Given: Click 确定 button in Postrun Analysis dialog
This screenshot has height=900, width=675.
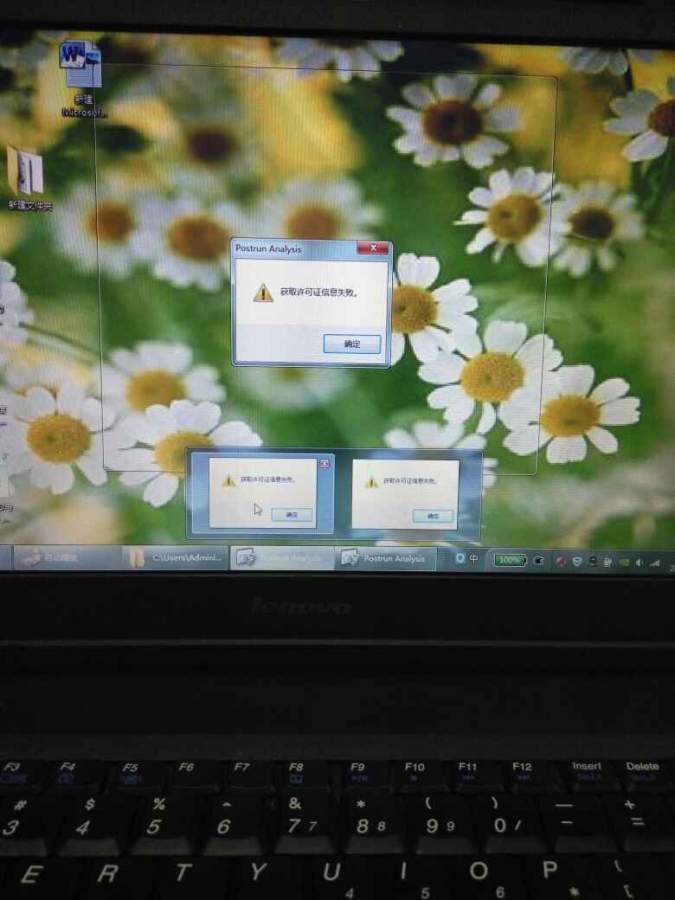Looking at the screenshot, I should (x=352, y=344).
